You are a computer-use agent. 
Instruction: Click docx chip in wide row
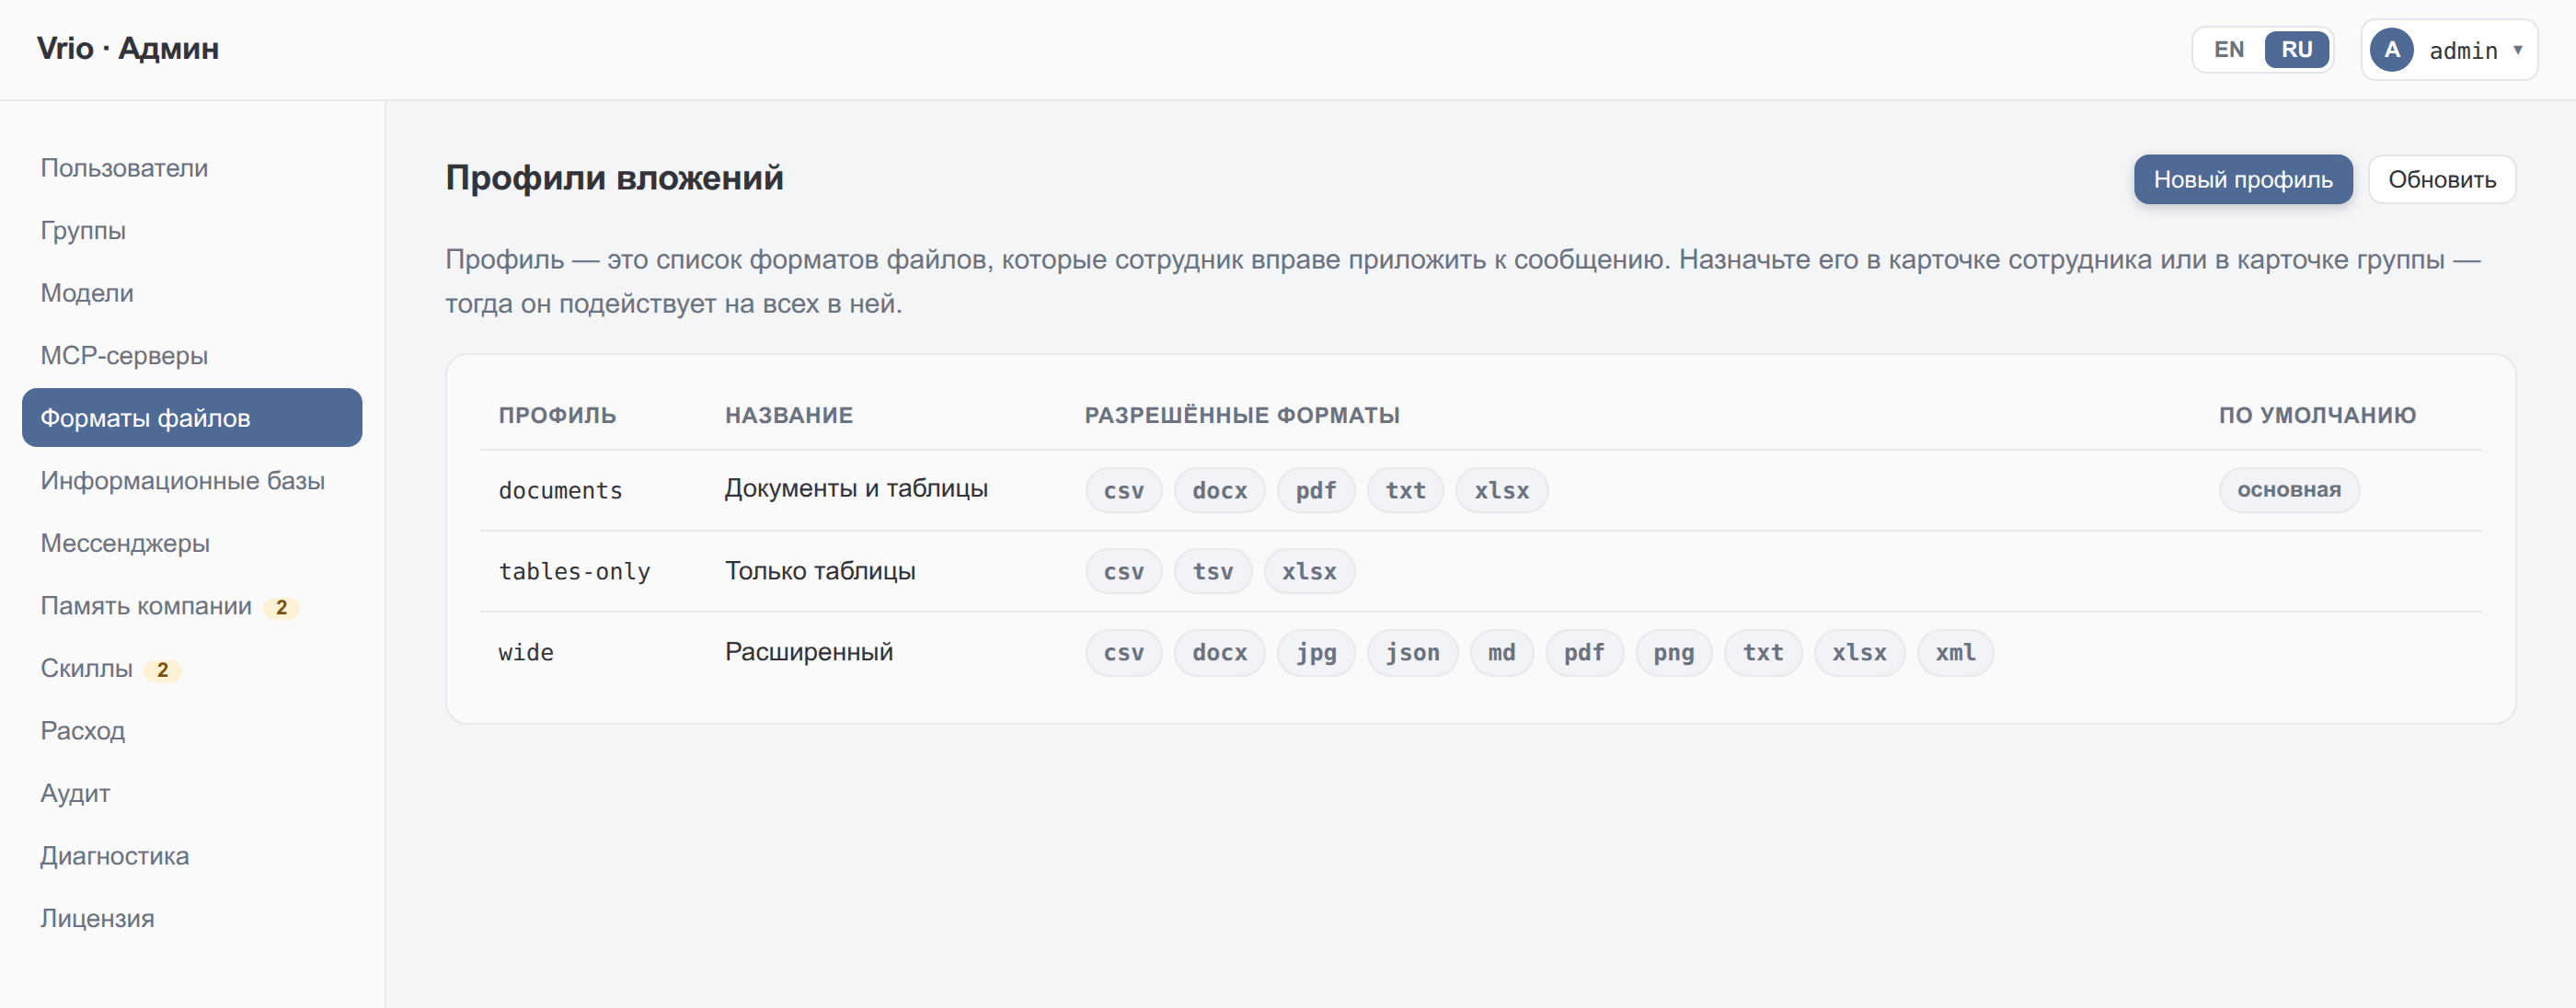pos(1219,652)
